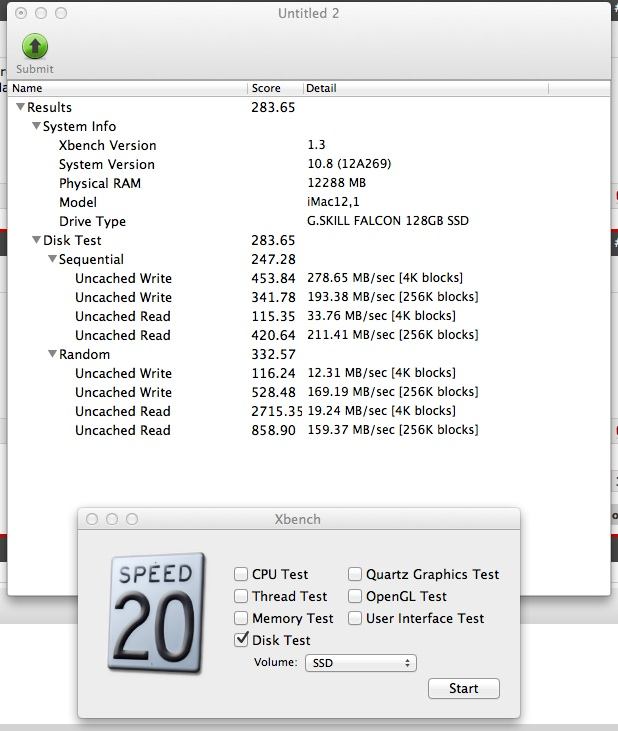Collapse the System Info disclosure triangle

(36, 126)
